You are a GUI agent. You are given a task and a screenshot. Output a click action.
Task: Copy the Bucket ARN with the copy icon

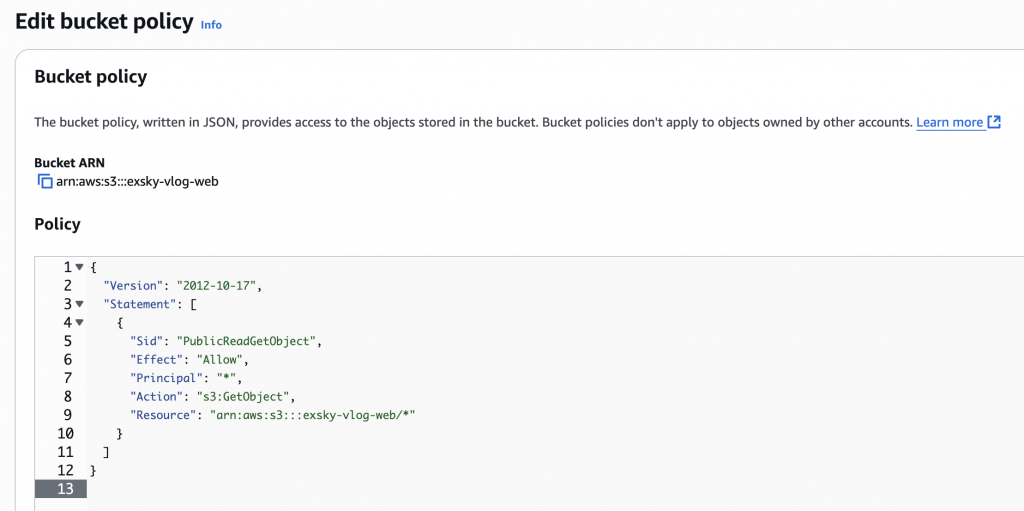[x=44, y=182]
